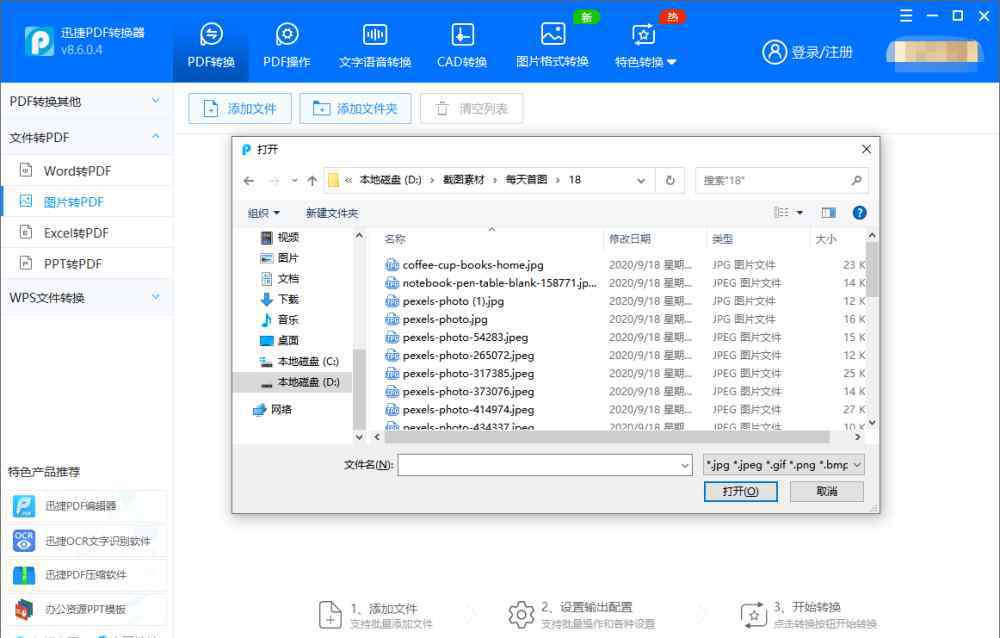Select 图片转PDF in sidebar
The height and width of the screenshot is (638, 1000).
click(x=87, y=202)
